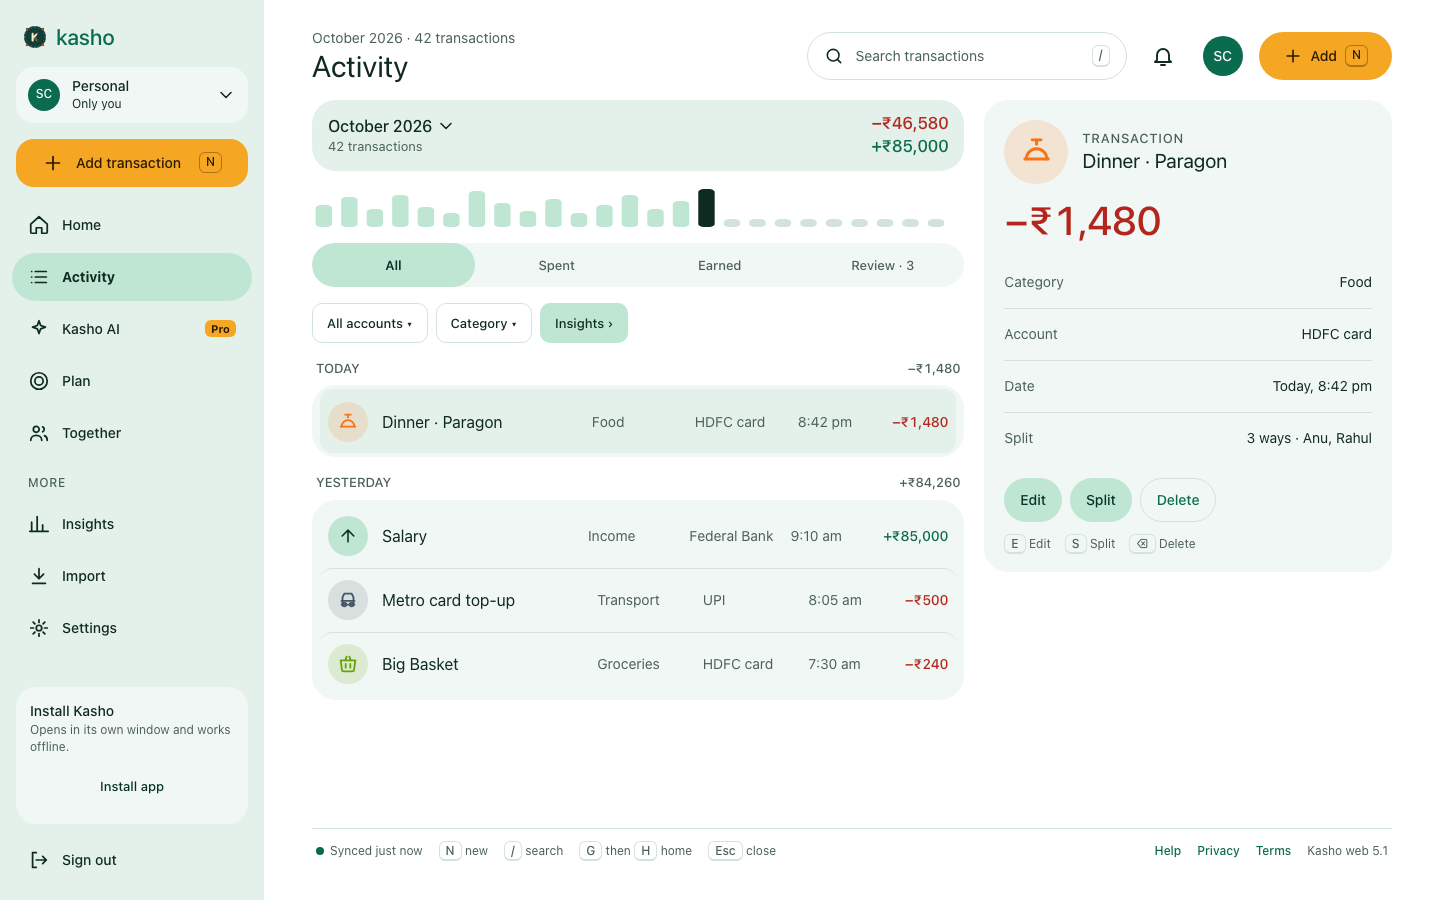
Task: Click the Big Basket groceries icon
Action: point(348,664)
